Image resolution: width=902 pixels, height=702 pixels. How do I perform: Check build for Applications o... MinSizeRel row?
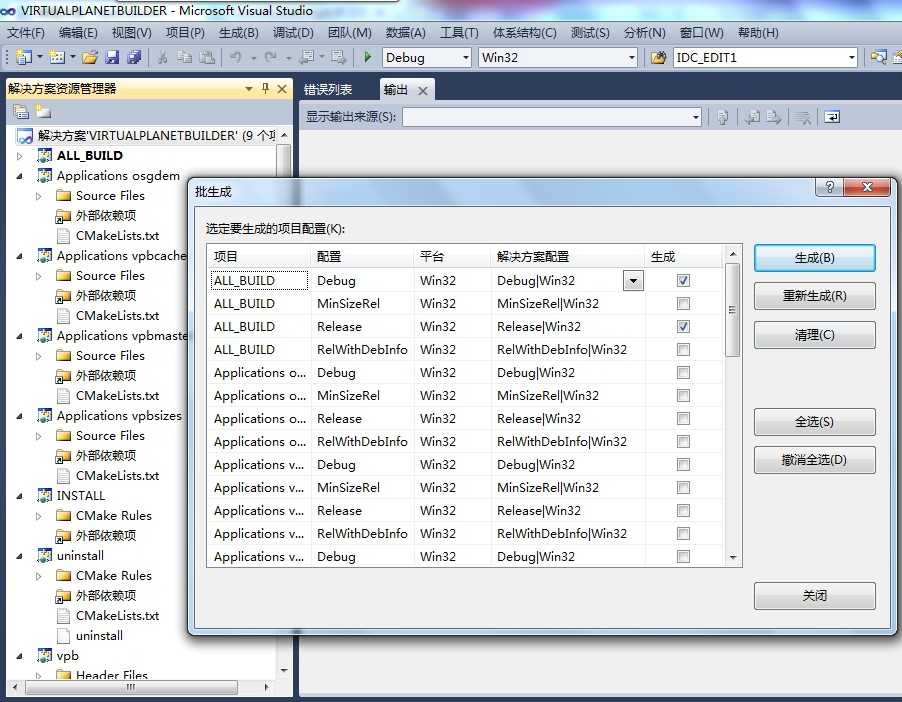coord(683,396)
